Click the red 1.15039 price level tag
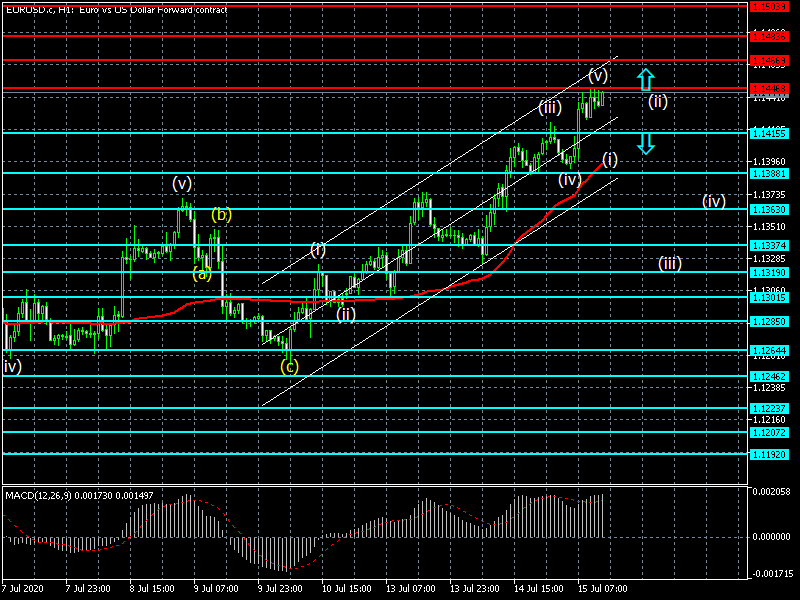This screenshot has height=600, width=800. tap(769, 7)
